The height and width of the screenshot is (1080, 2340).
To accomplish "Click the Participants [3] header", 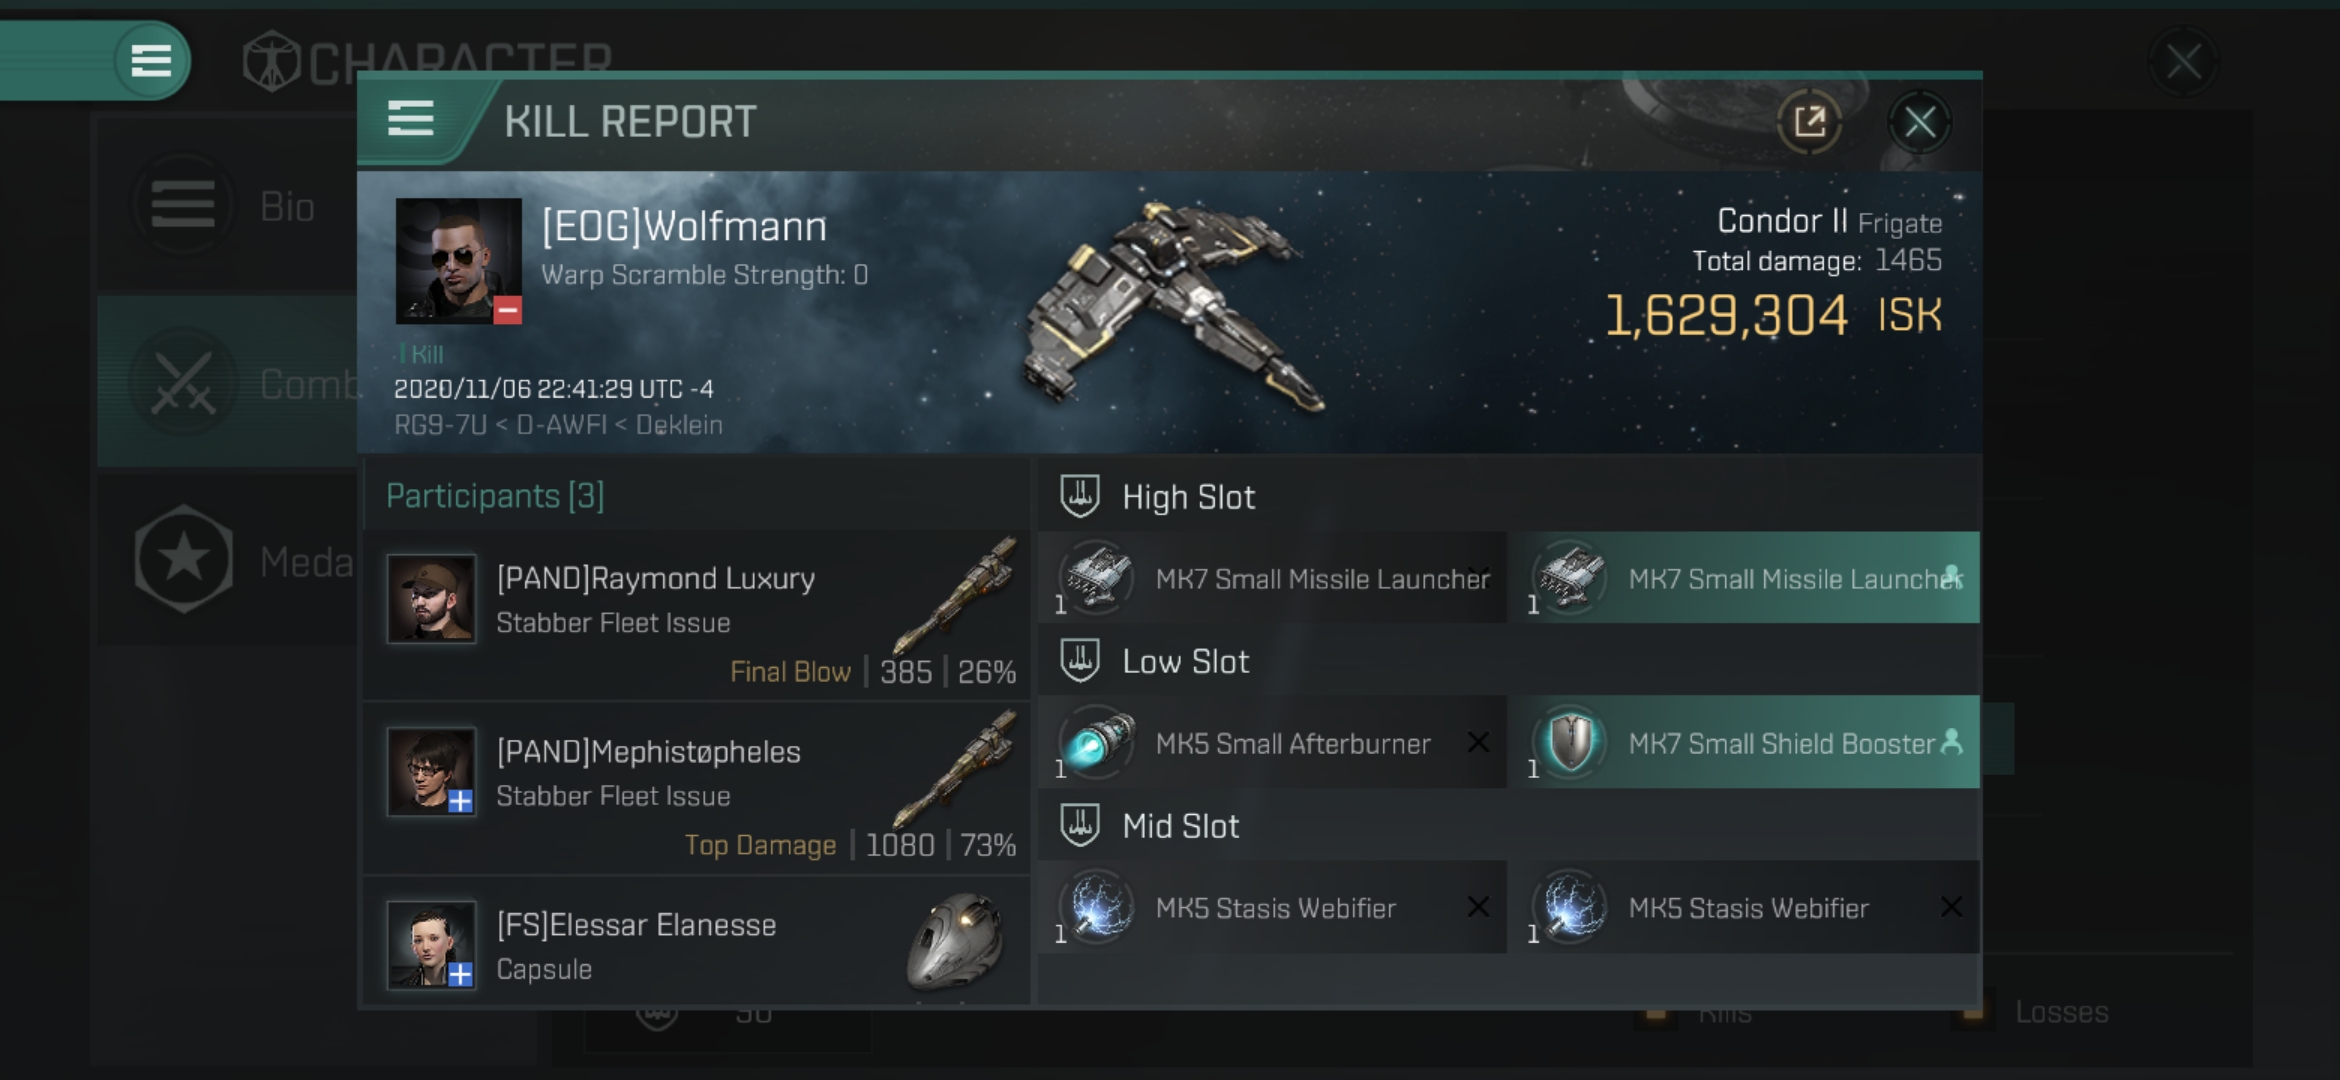I will pos(495,496).
